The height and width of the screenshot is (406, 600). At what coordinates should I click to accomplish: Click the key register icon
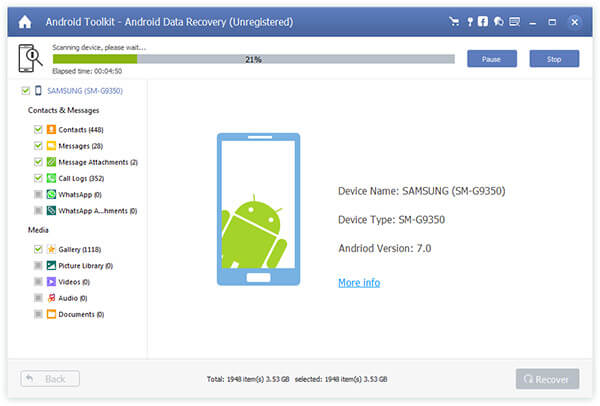click(x=469, y=20)
